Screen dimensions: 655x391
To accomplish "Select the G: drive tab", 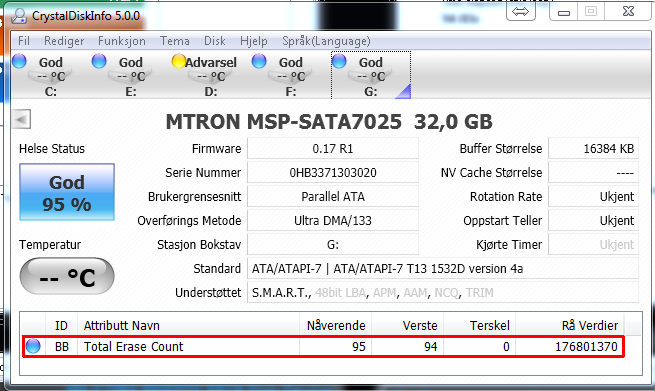I will pyautogui.click(x=371, y=75).
